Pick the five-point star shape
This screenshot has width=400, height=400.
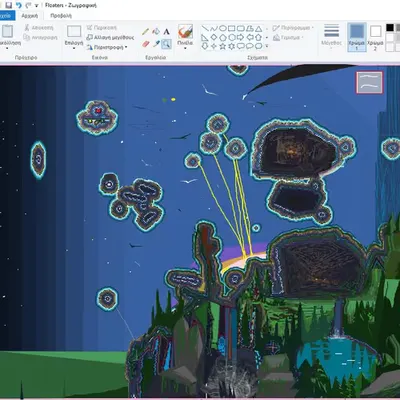[x=223, y=46]
